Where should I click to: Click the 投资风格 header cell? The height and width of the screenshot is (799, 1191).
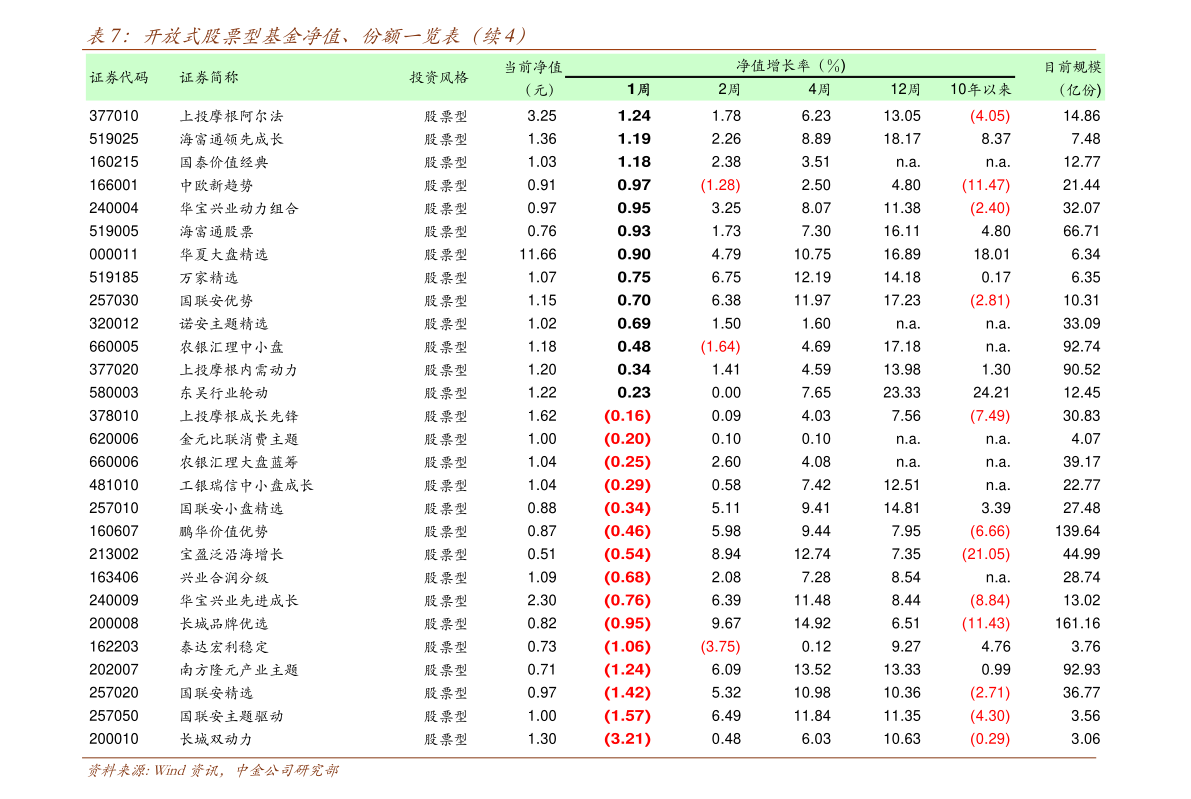(439, 77)
